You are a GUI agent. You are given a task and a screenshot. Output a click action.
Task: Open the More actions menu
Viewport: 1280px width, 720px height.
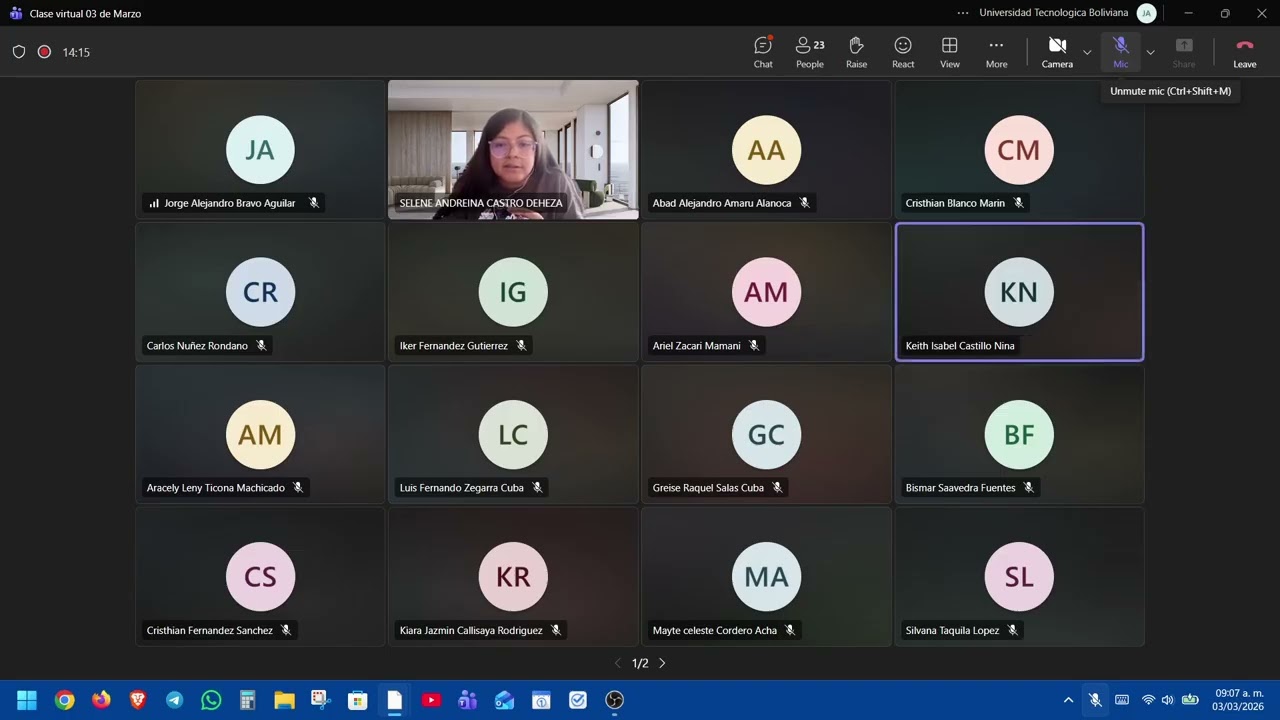[996, 52]
